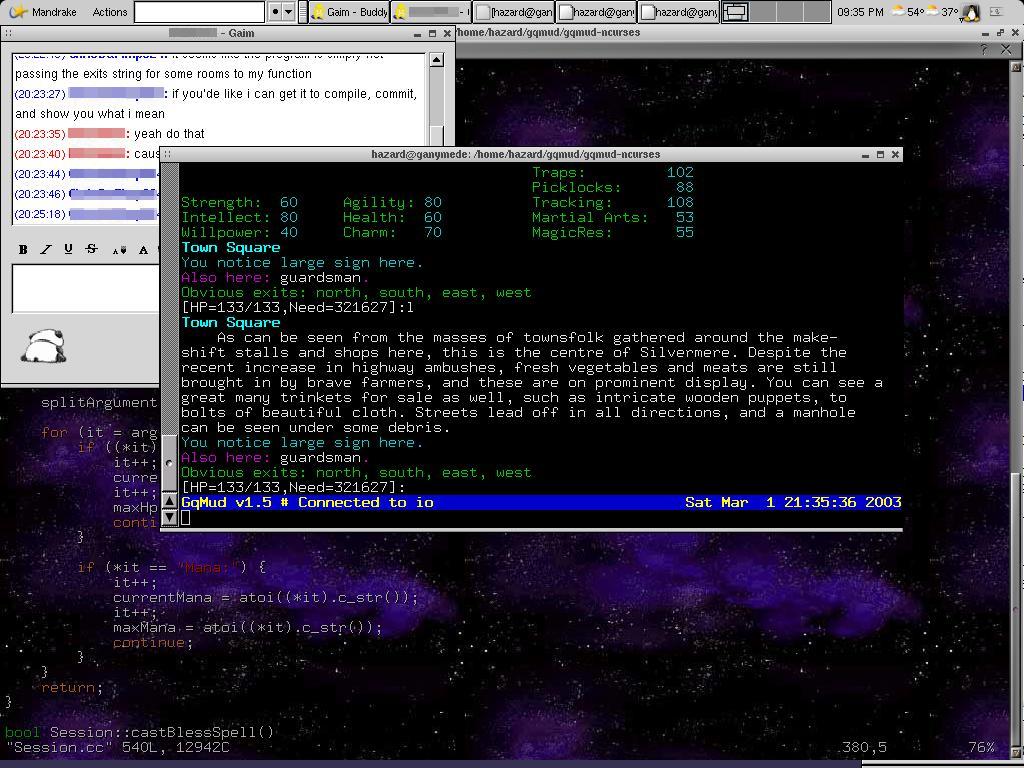Click the normal font size 'A' icon

point(143,249)
